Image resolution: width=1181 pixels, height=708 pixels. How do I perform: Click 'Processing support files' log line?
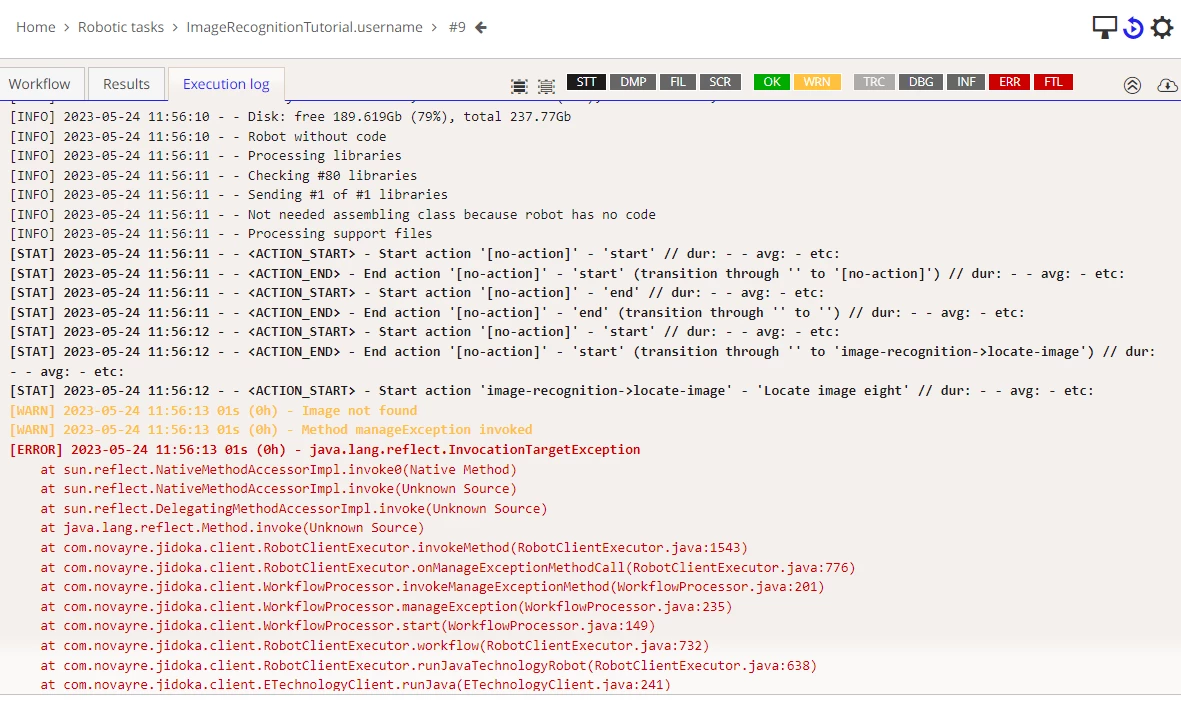coord(221,233)
